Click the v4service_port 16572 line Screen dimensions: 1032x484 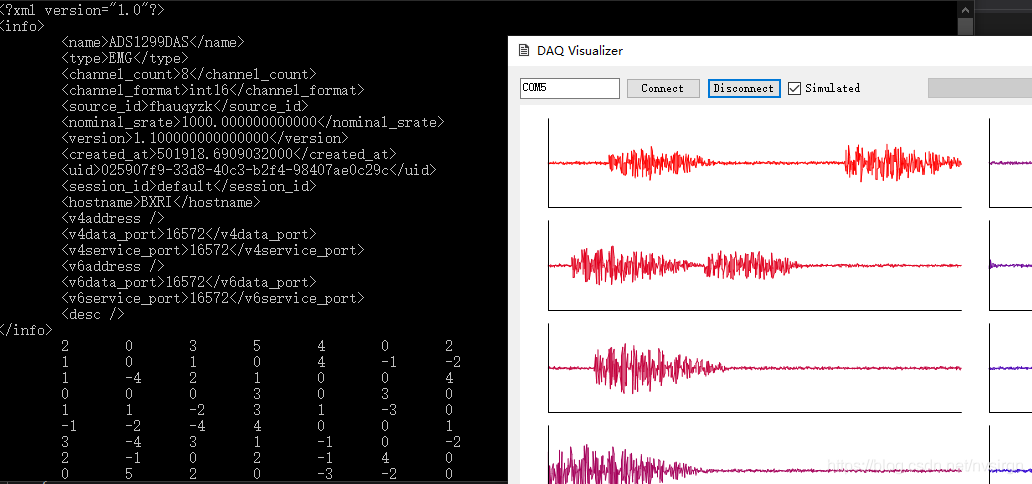pos(213,250)
